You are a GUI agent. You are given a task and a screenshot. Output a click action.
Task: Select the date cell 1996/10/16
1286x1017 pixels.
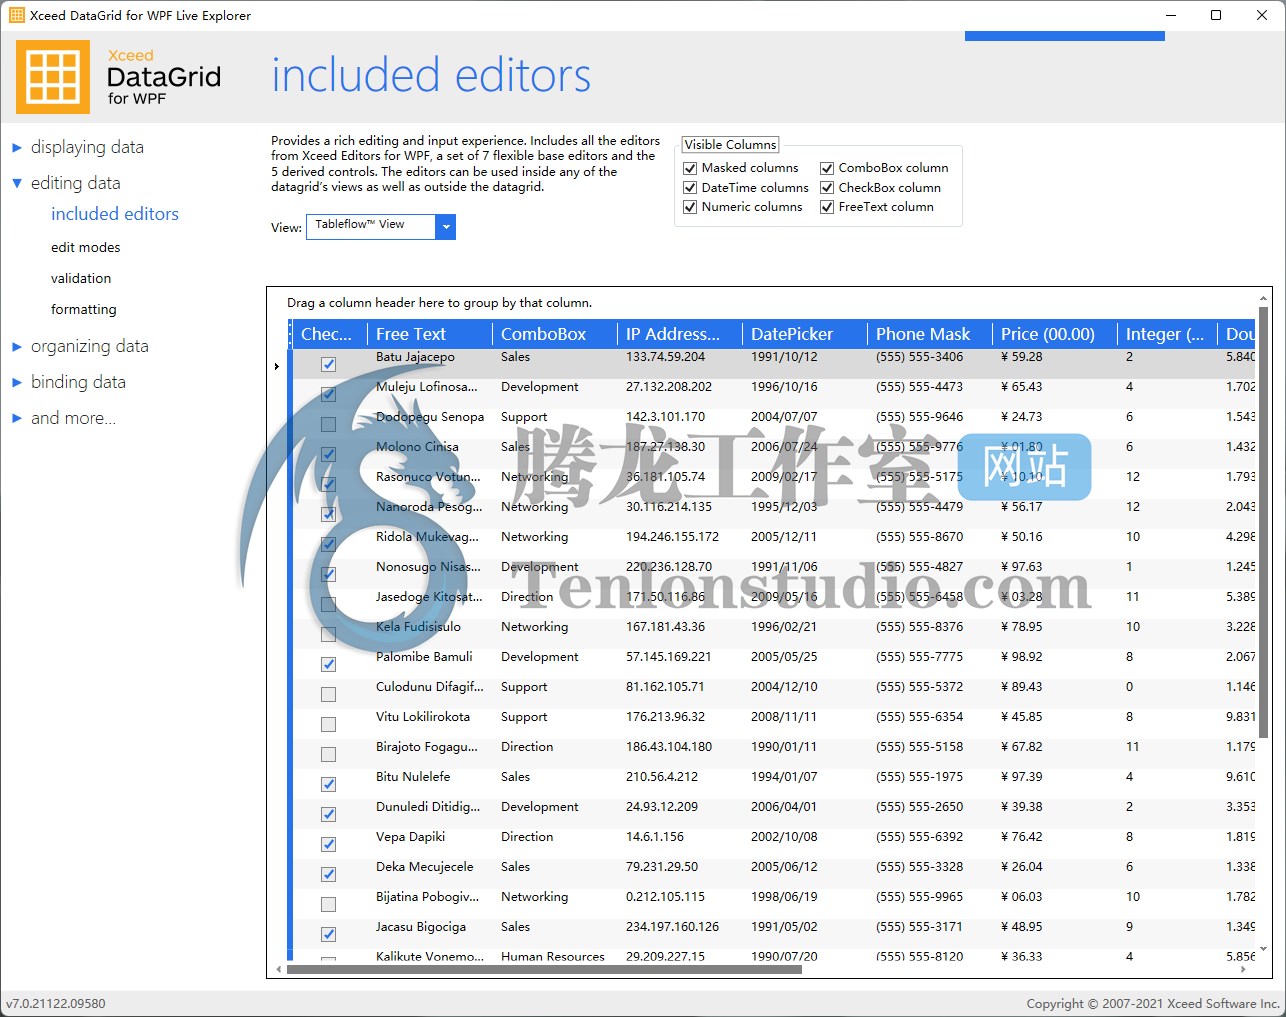tap(784, 387)
